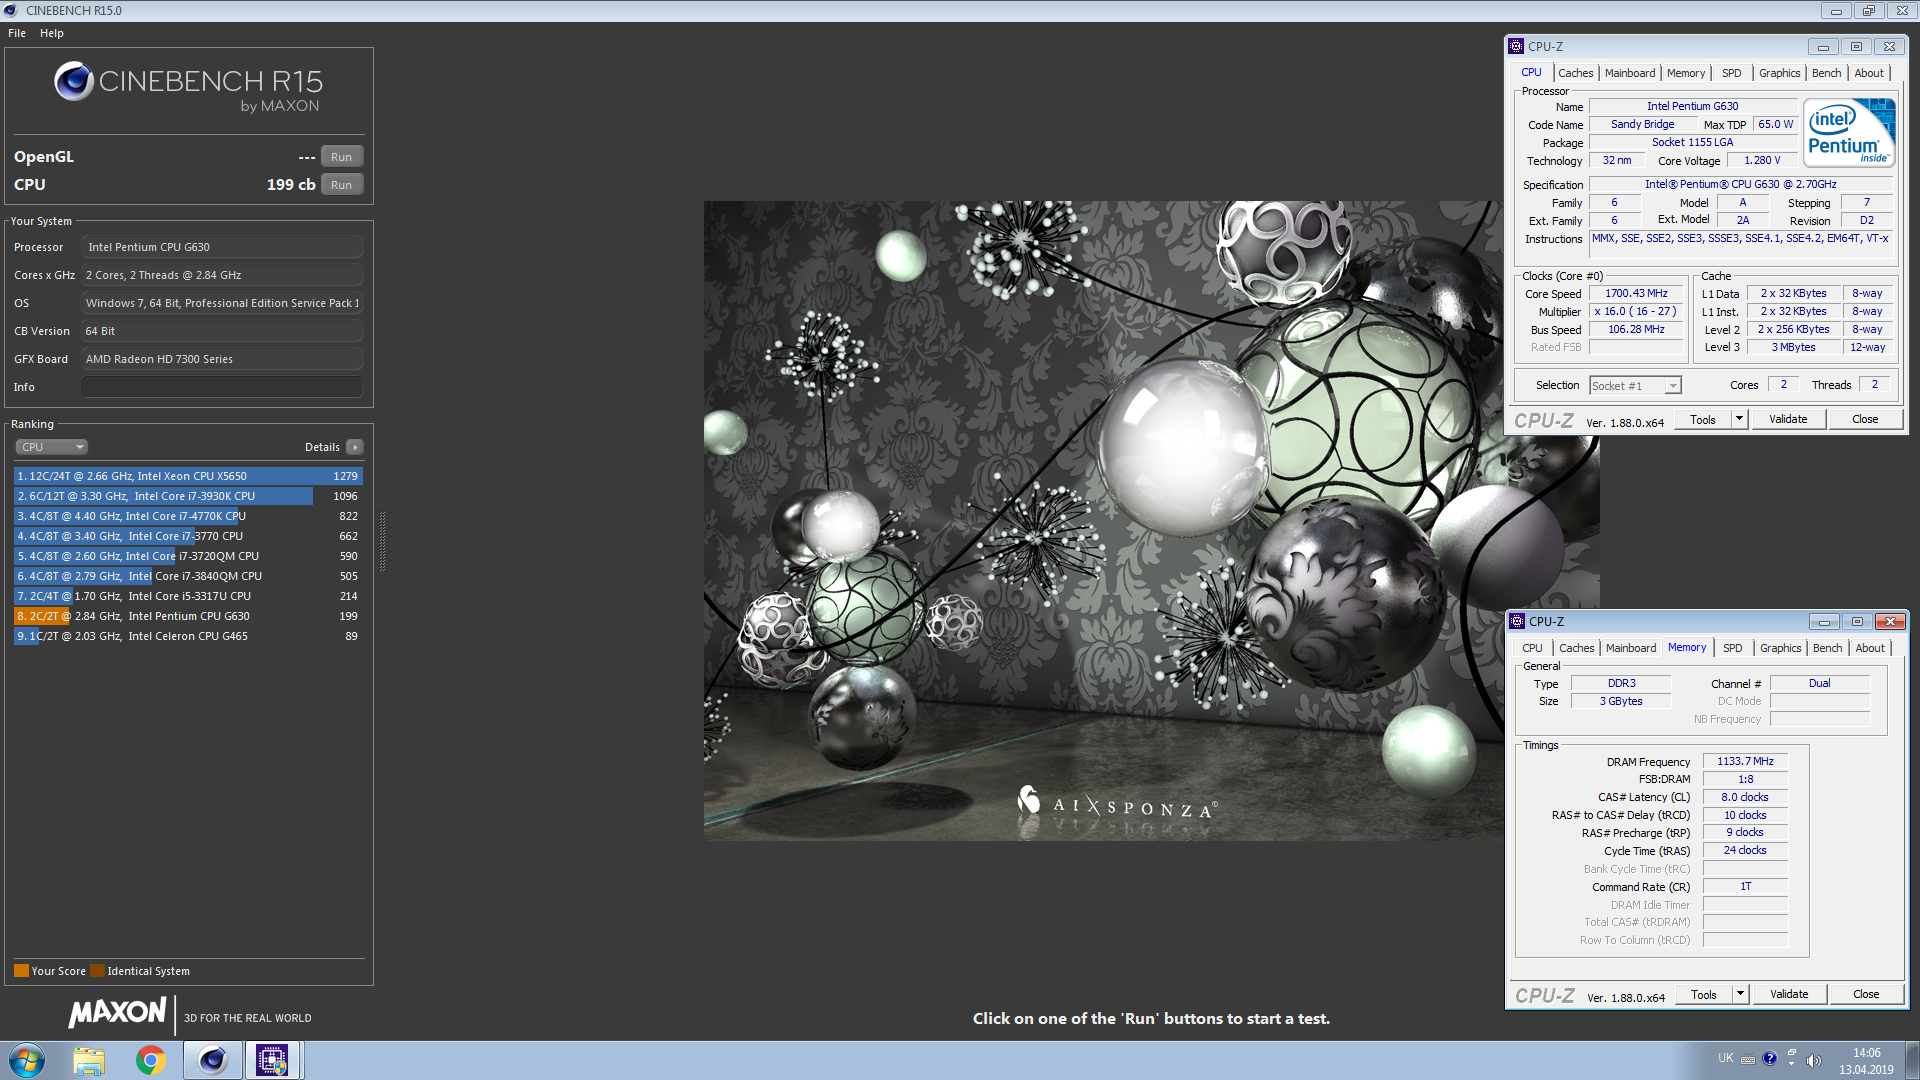Switch to About tab in top CPU-Z
This screenshot has height=1080, width=1920.
1869,73
